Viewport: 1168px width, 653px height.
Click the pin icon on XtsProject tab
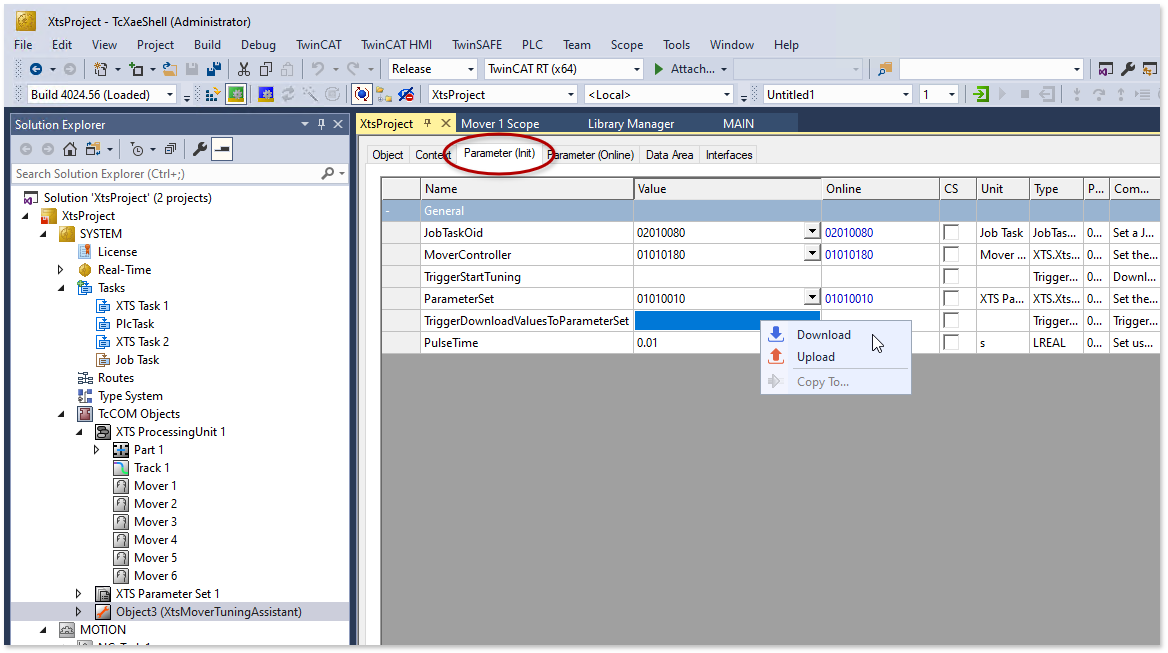pyautogui.click(x=428, y=123)
